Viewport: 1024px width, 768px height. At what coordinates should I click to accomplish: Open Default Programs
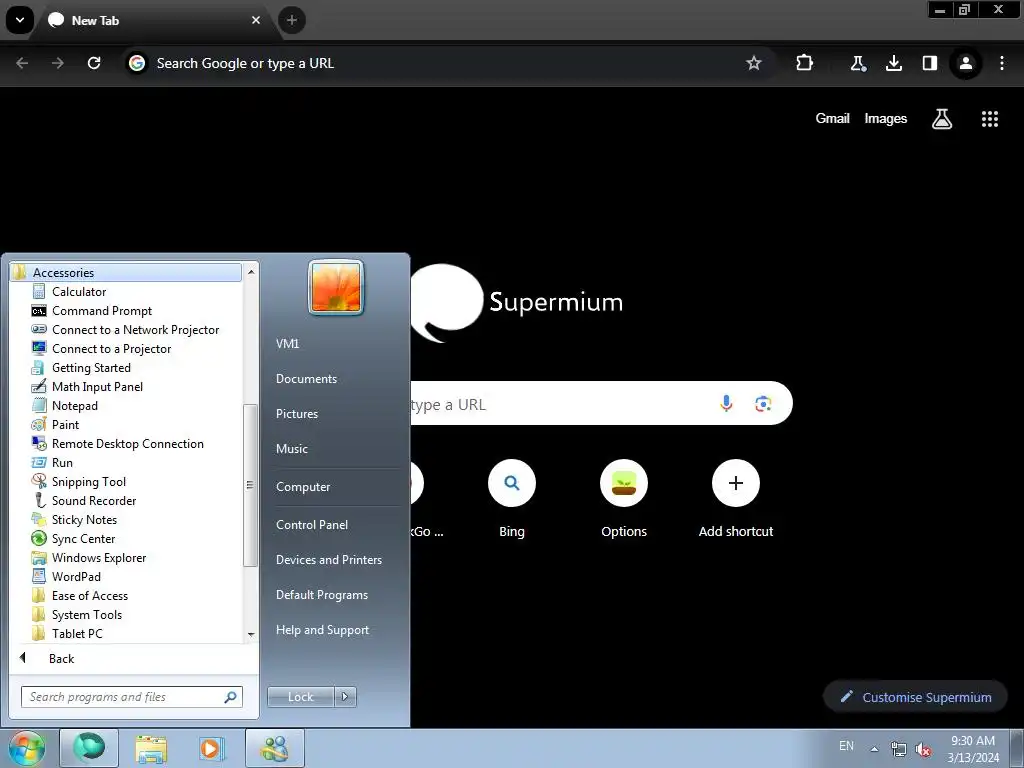click(x=321, y=595)
